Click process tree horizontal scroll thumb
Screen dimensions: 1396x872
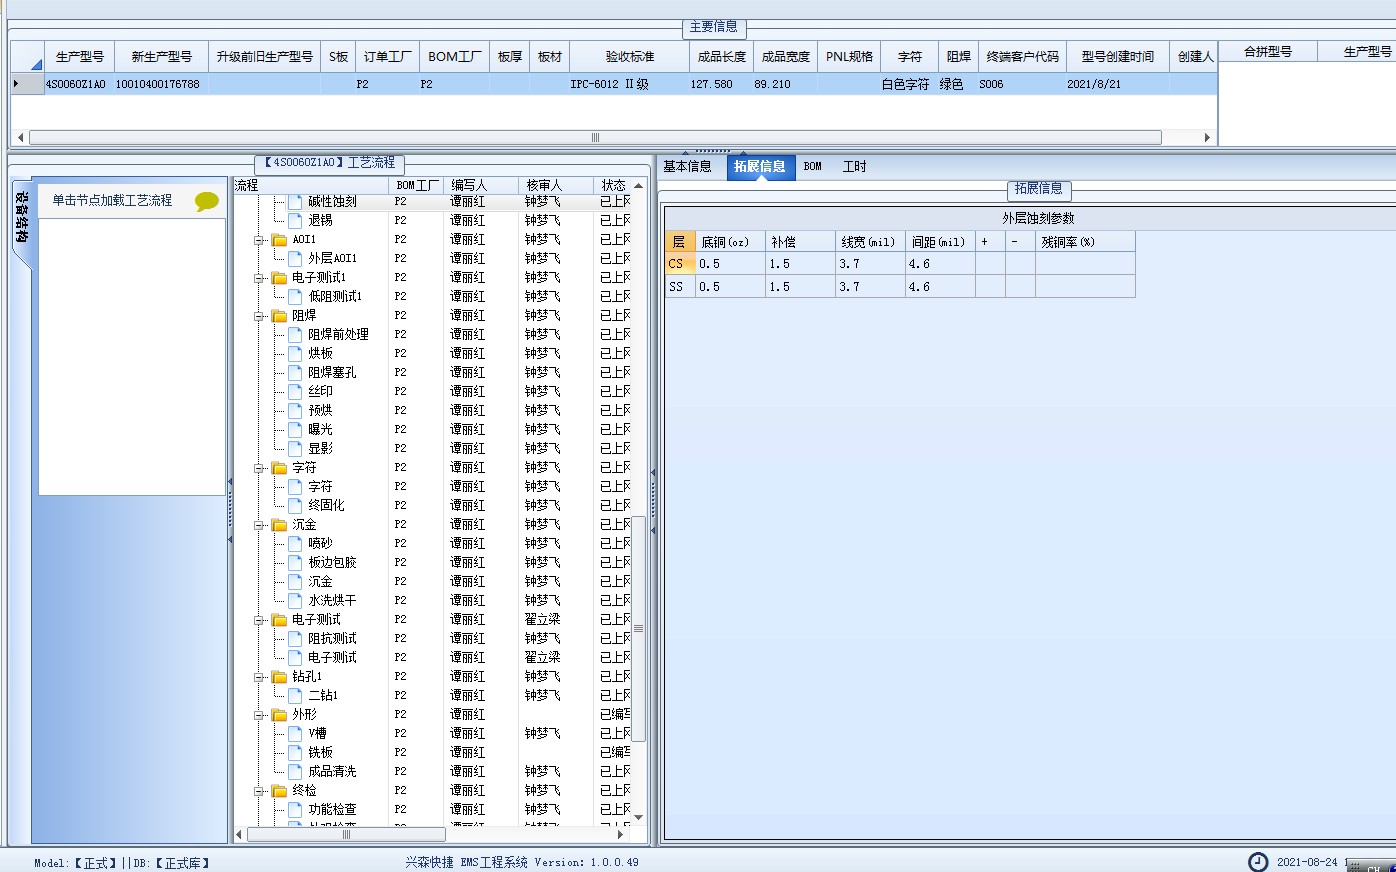(347, 834)
